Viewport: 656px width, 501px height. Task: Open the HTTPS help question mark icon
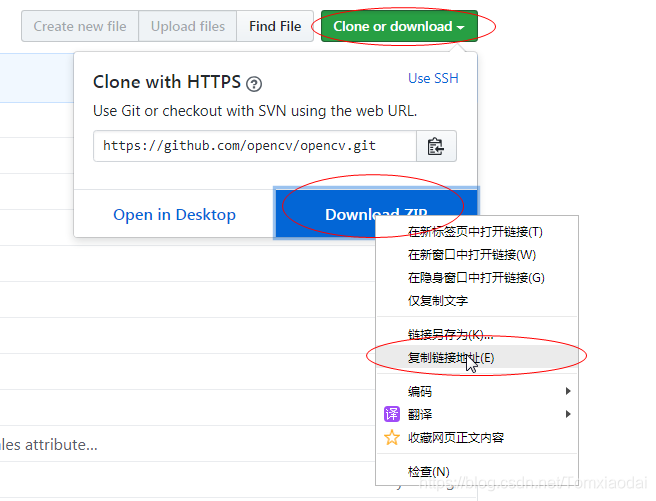click(x=254, y=84)
